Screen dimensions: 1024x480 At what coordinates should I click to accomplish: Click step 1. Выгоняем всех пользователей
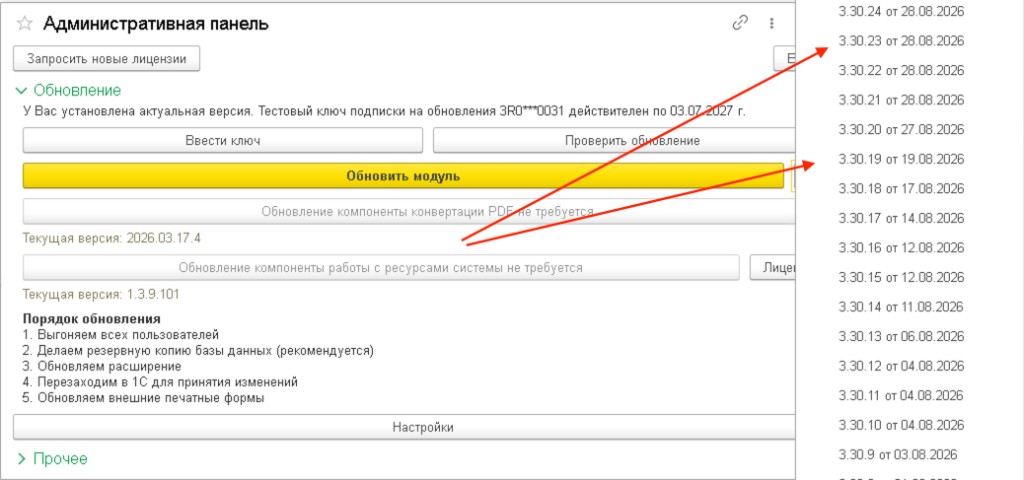tap(121, 336)
